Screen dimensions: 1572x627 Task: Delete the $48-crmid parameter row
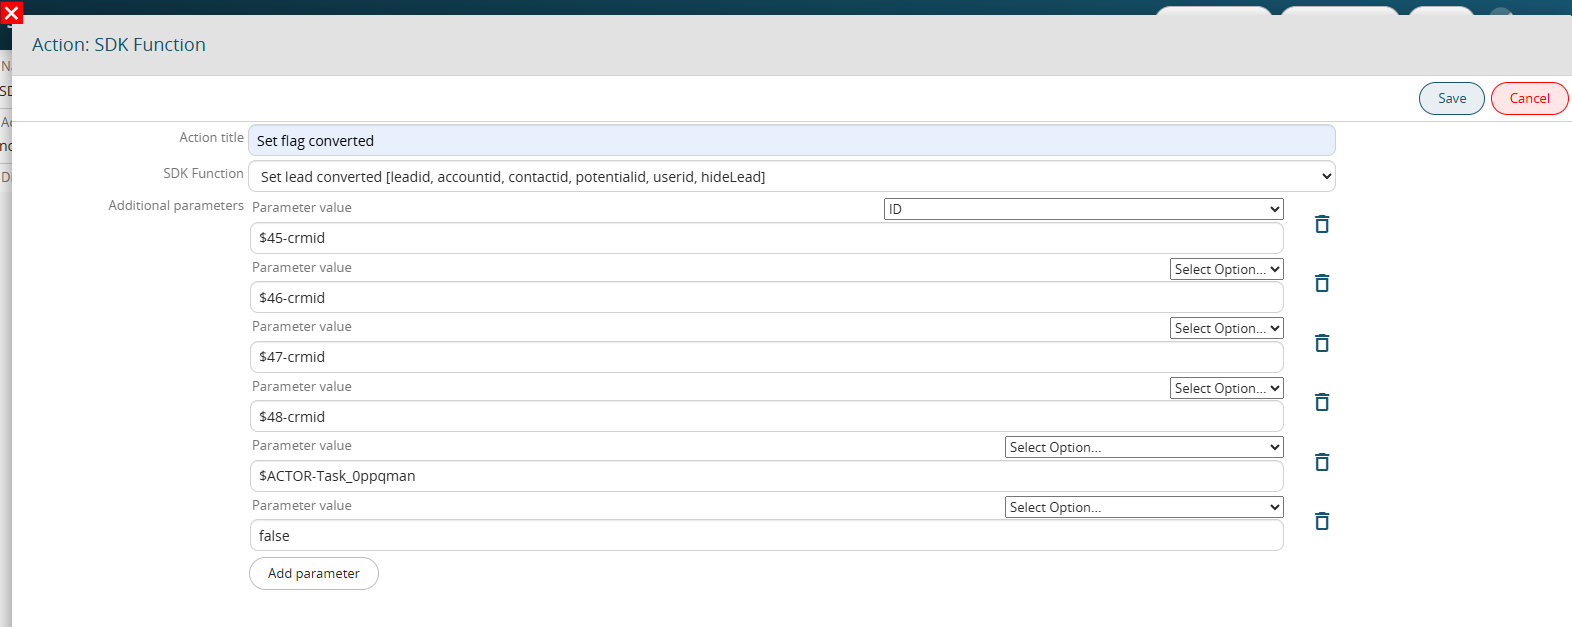[1322, 402]
